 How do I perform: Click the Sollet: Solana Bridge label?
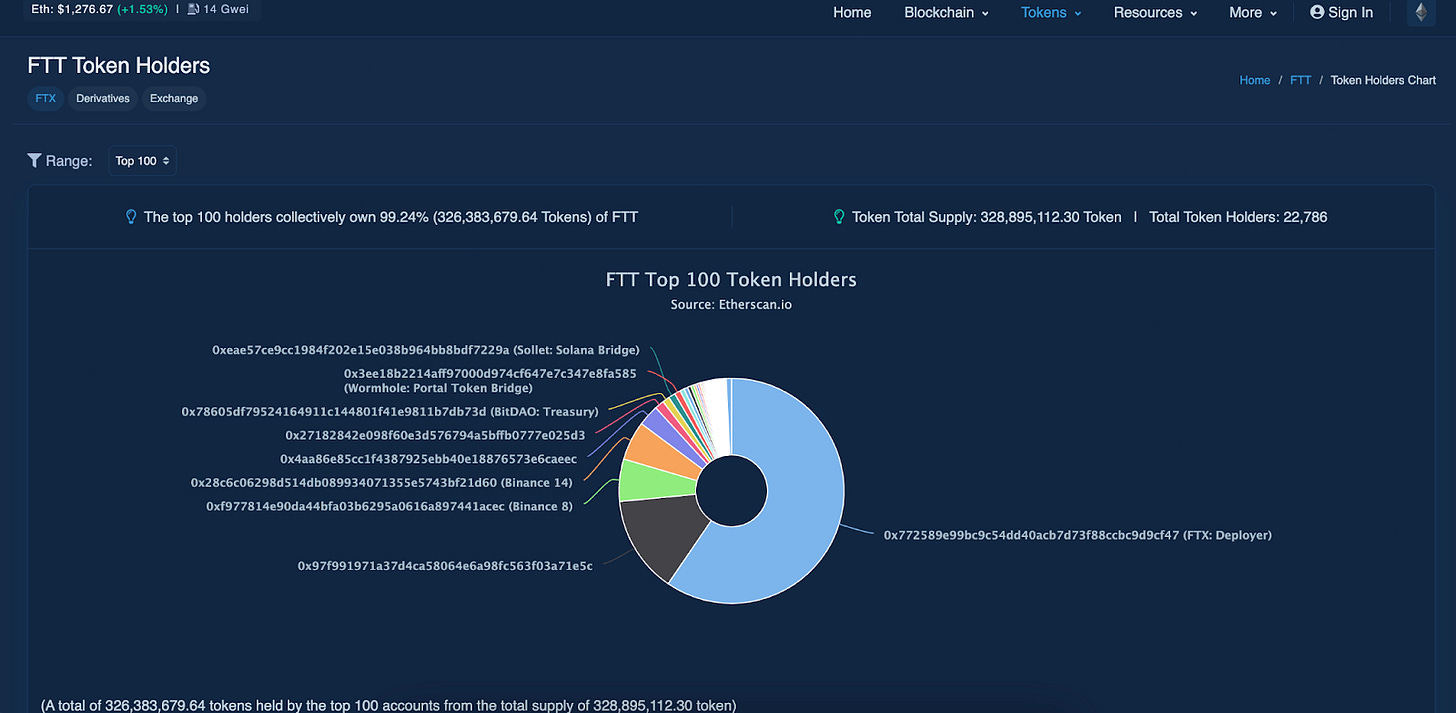coord(426,350)
